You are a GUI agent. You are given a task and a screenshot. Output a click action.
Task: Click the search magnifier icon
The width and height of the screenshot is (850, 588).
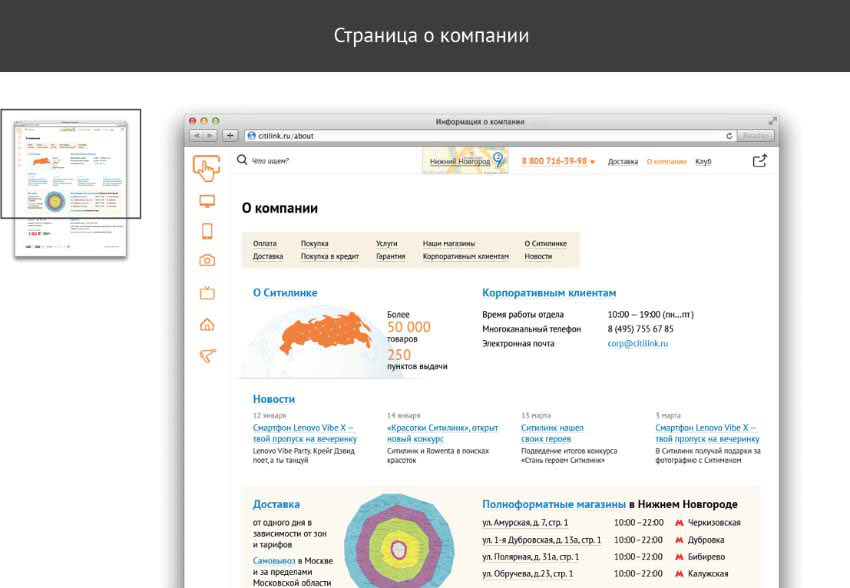point(242,160)
